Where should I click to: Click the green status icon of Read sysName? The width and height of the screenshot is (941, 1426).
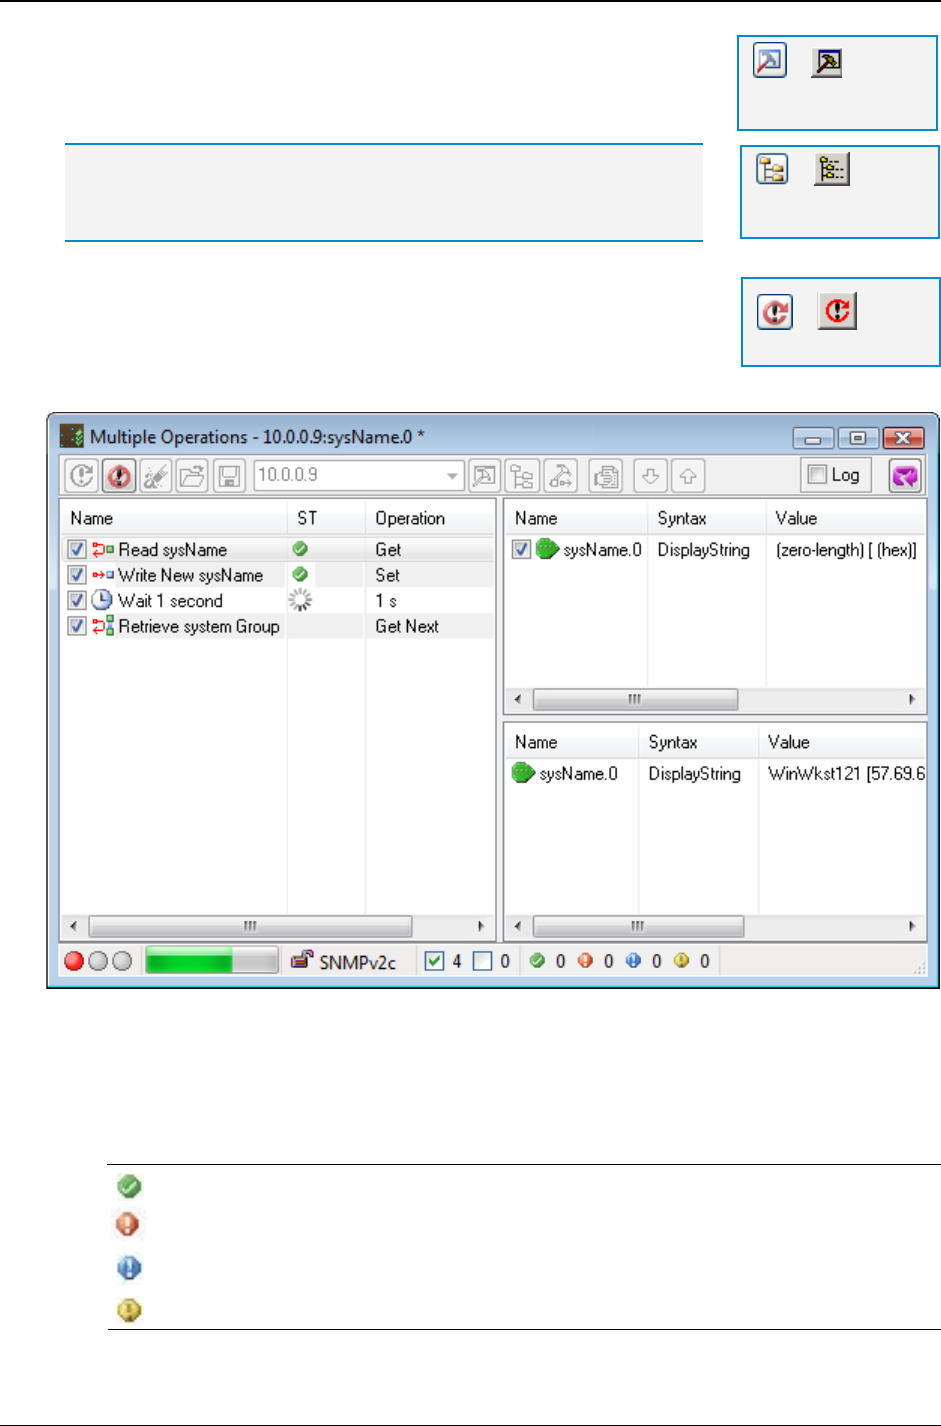(300, 549)
